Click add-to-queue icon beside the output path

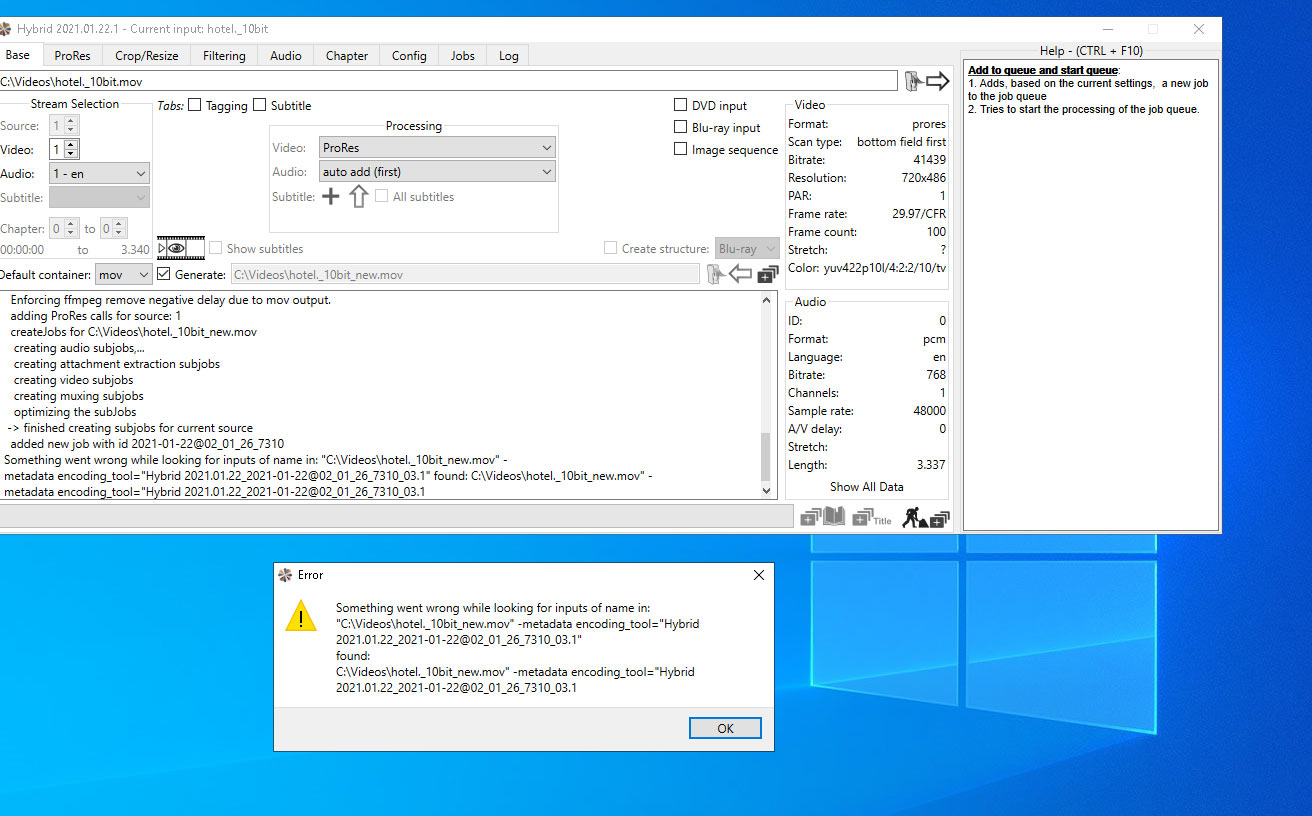(x=768, y=274)
